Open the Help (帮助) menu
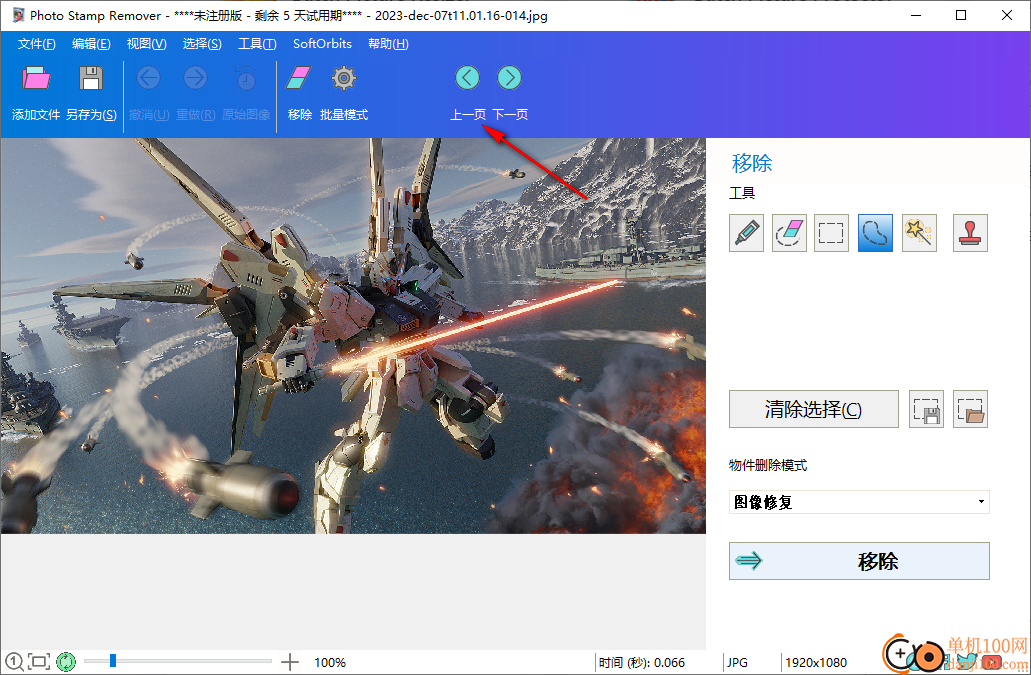This screenshot has height=675, width=1031. pyautogui.click(x=388, y=44)
